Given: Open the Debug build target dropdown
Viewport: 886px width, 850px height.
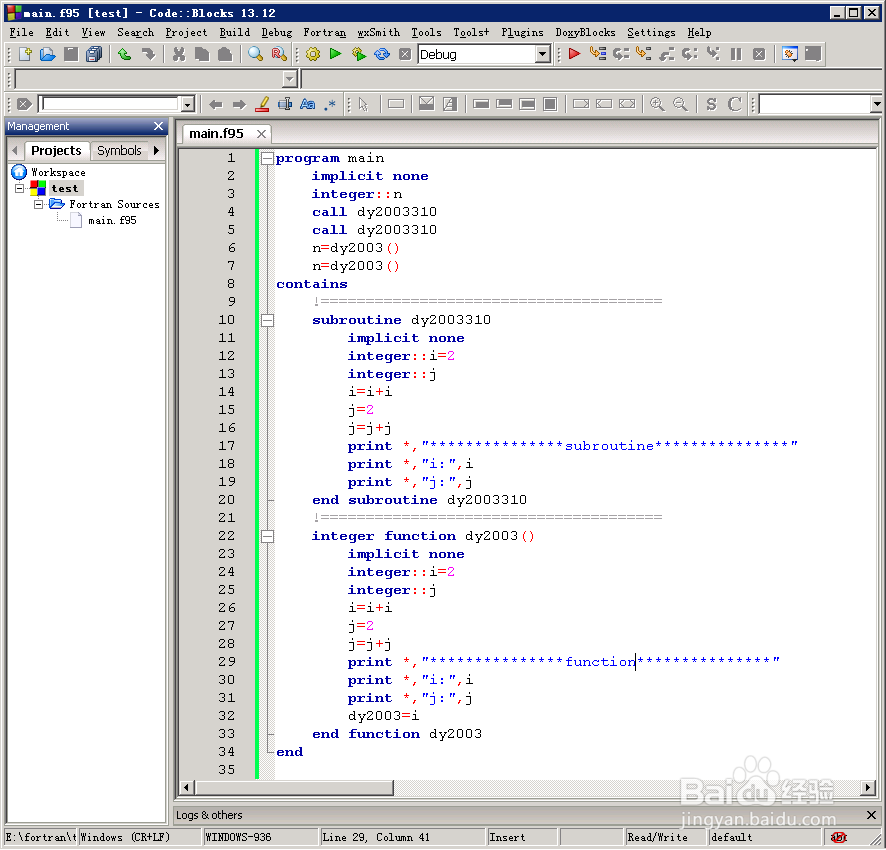Looking at the screenshot, I should pyautogui.click(x=542, y=54).
